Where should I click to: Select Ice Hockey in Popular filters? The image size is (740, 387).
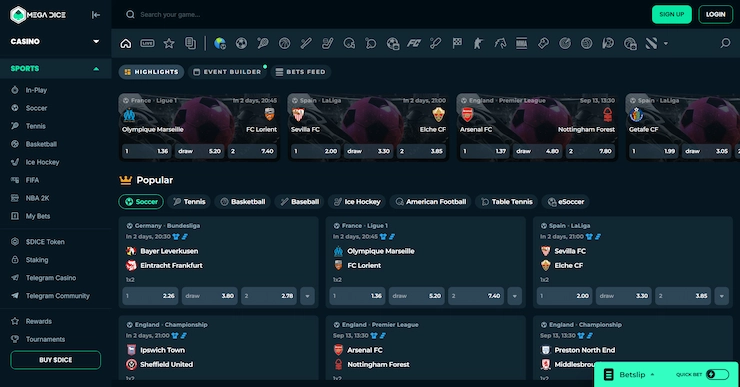coord(357,202)
